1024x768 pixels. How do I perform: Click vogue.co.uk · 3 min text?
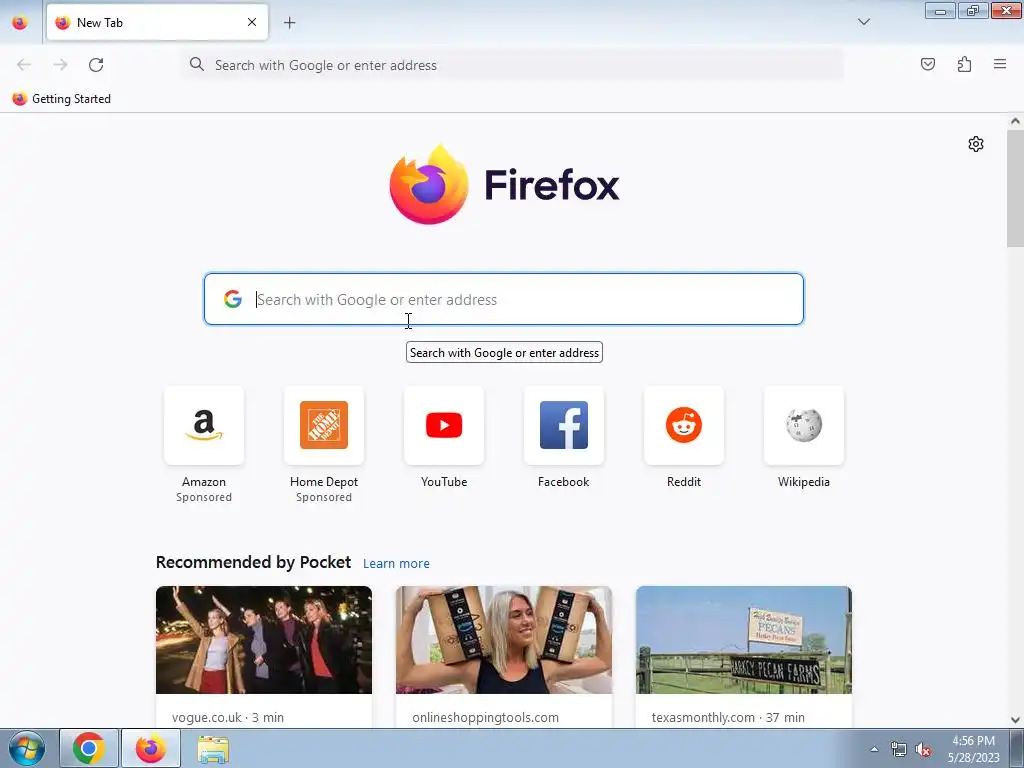(x=228, y=717)
